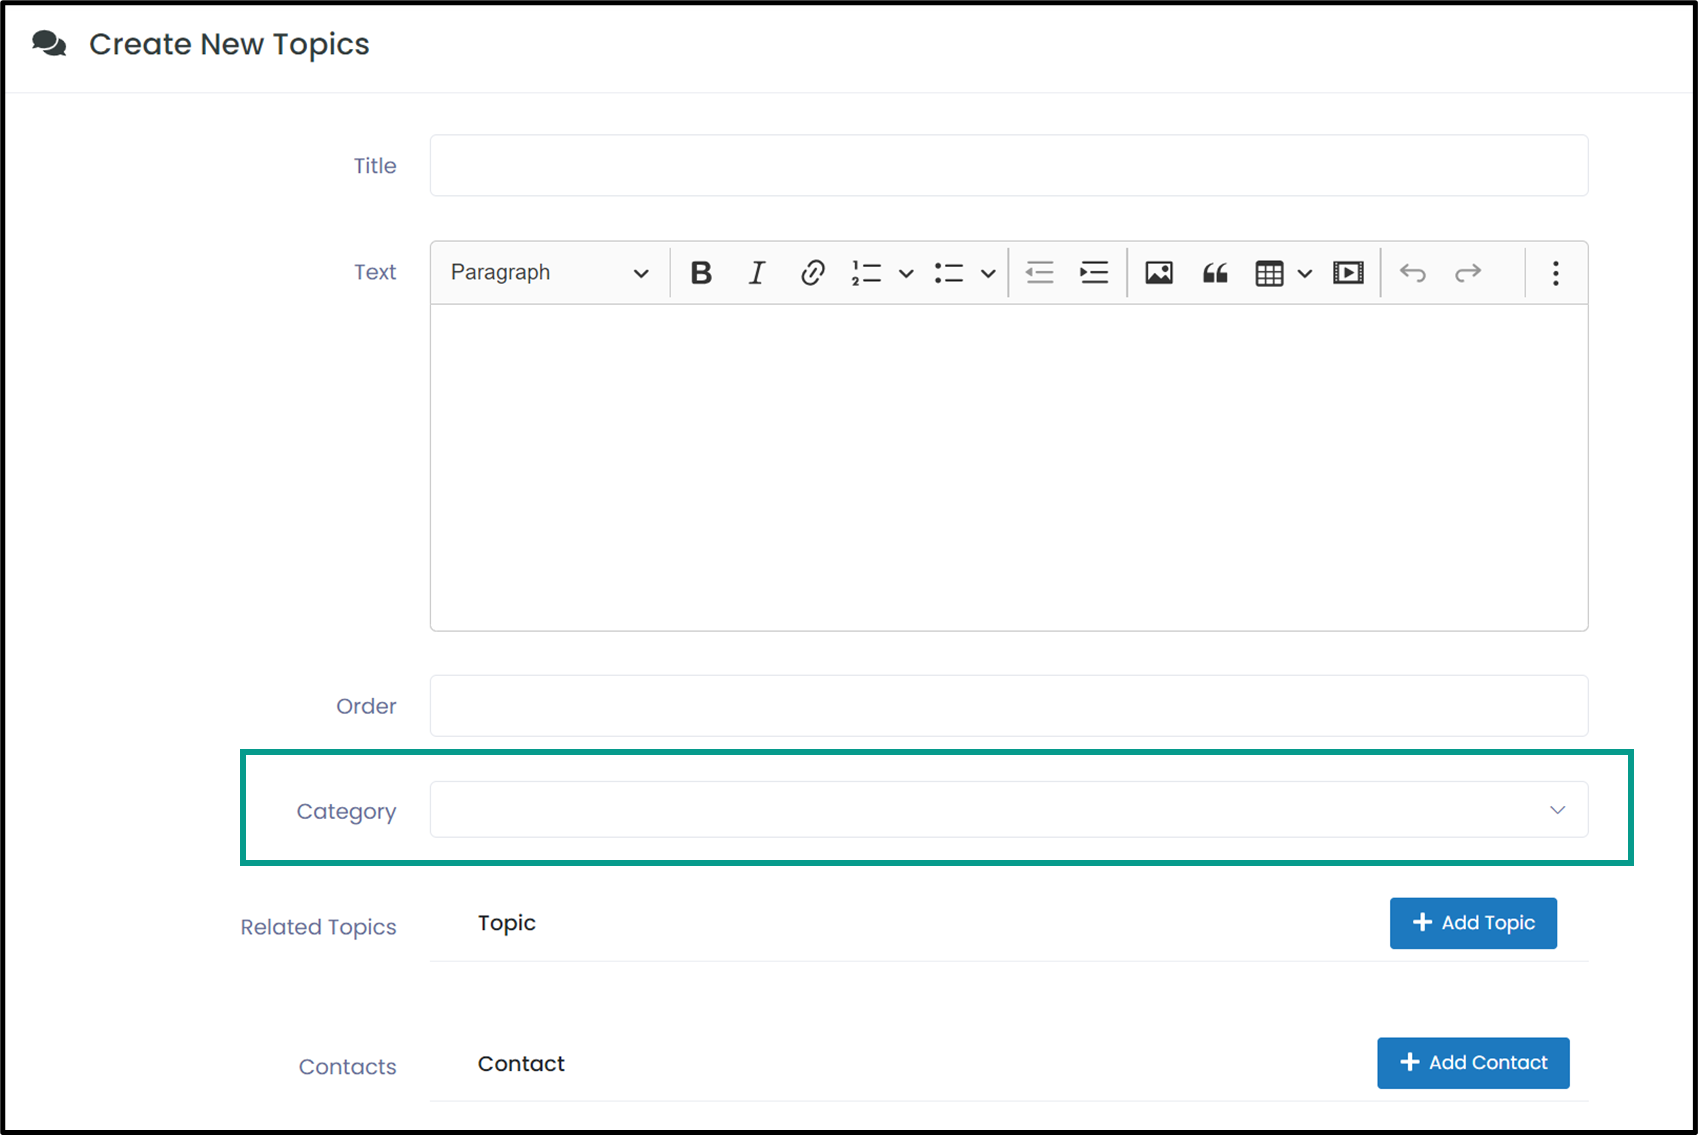Insert an image into the text
This screenshot has width=1698, height=1135.
point(1159,273)
